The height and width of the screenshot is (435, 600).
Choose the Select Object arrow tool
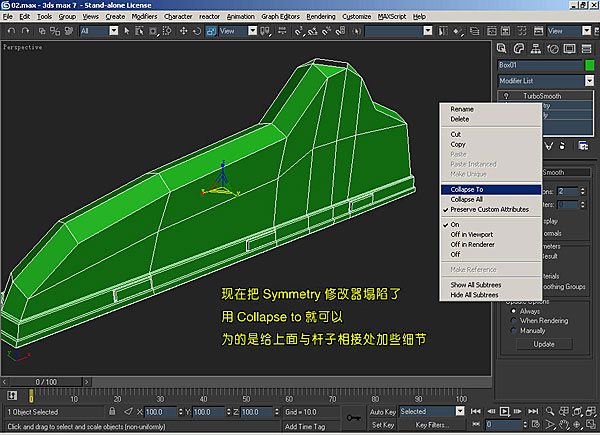click(x=127, y=31)
